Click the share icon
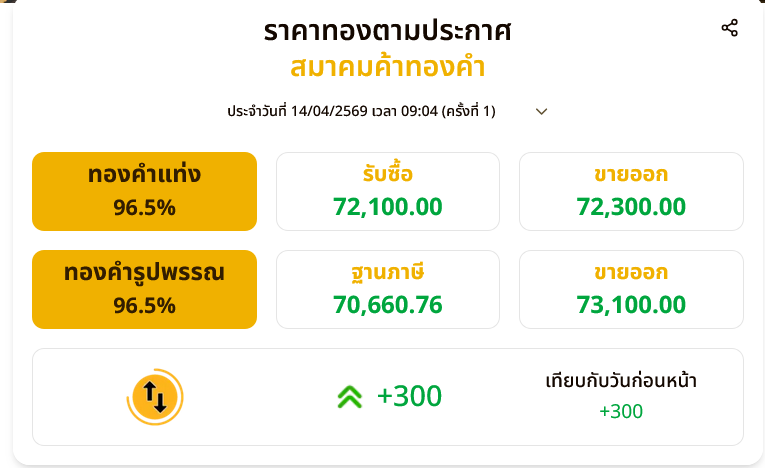The height and width of the screenshot is (468, 765). [729, 28]
